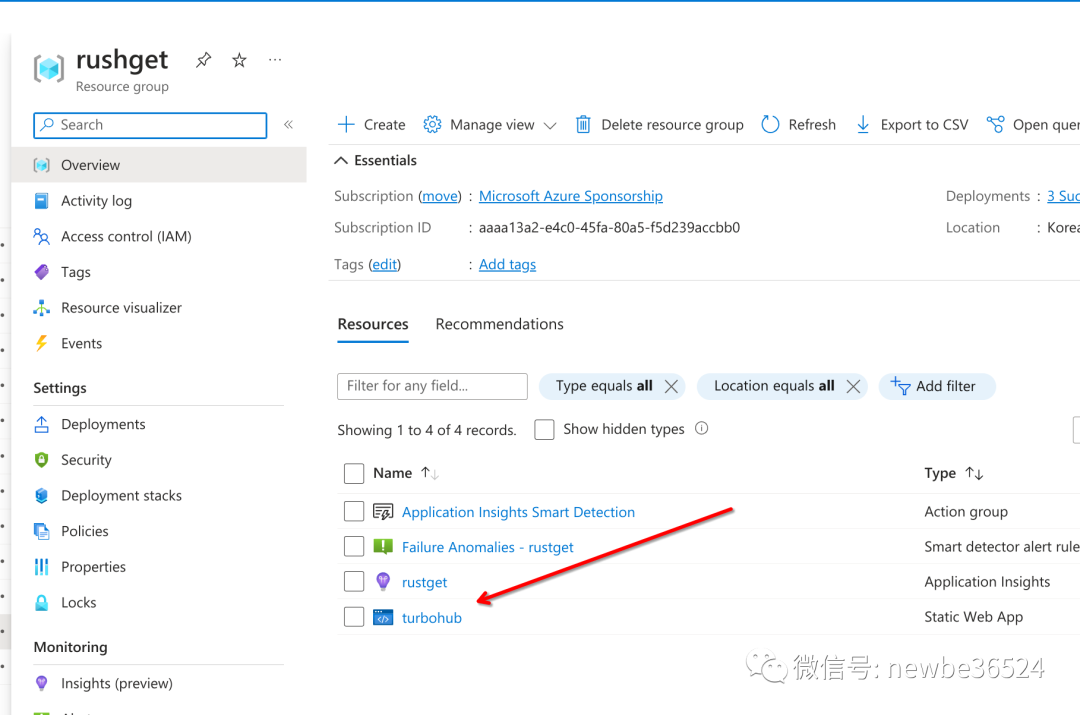Click the Delete resource group trash icon
The image size is (1080, 715).
click(583, 124)
